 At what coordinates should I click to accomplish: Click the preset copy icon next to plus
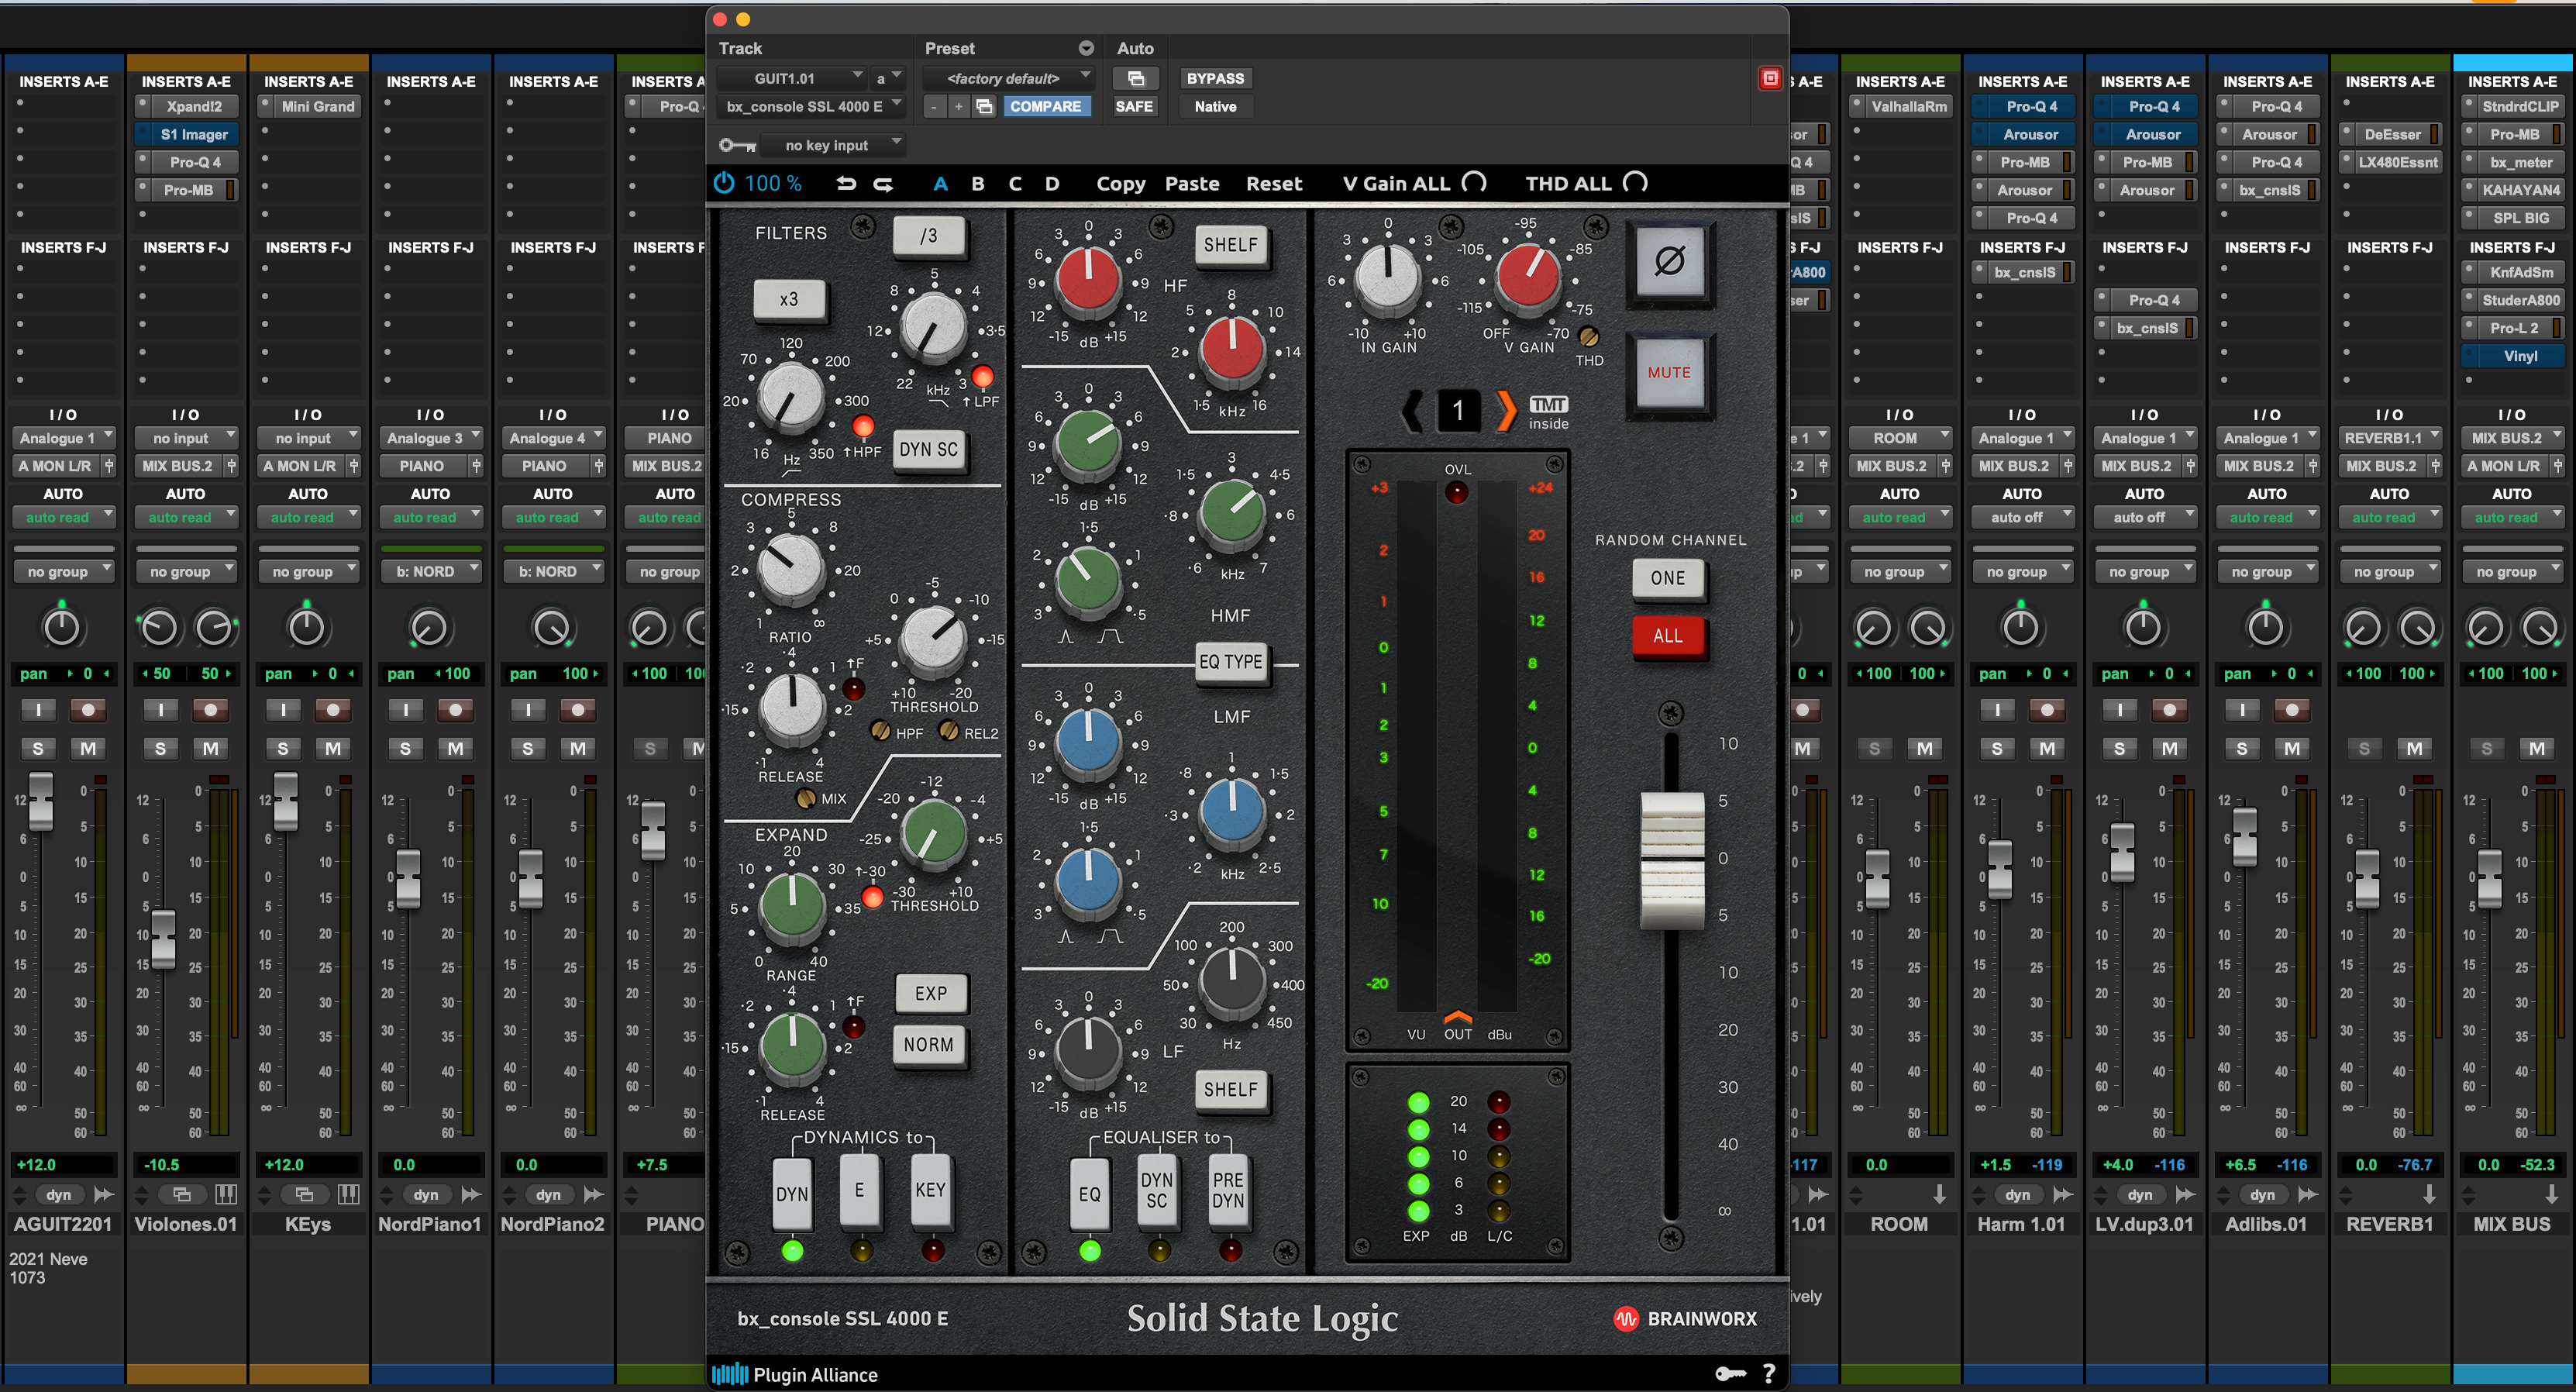[984, 106]
